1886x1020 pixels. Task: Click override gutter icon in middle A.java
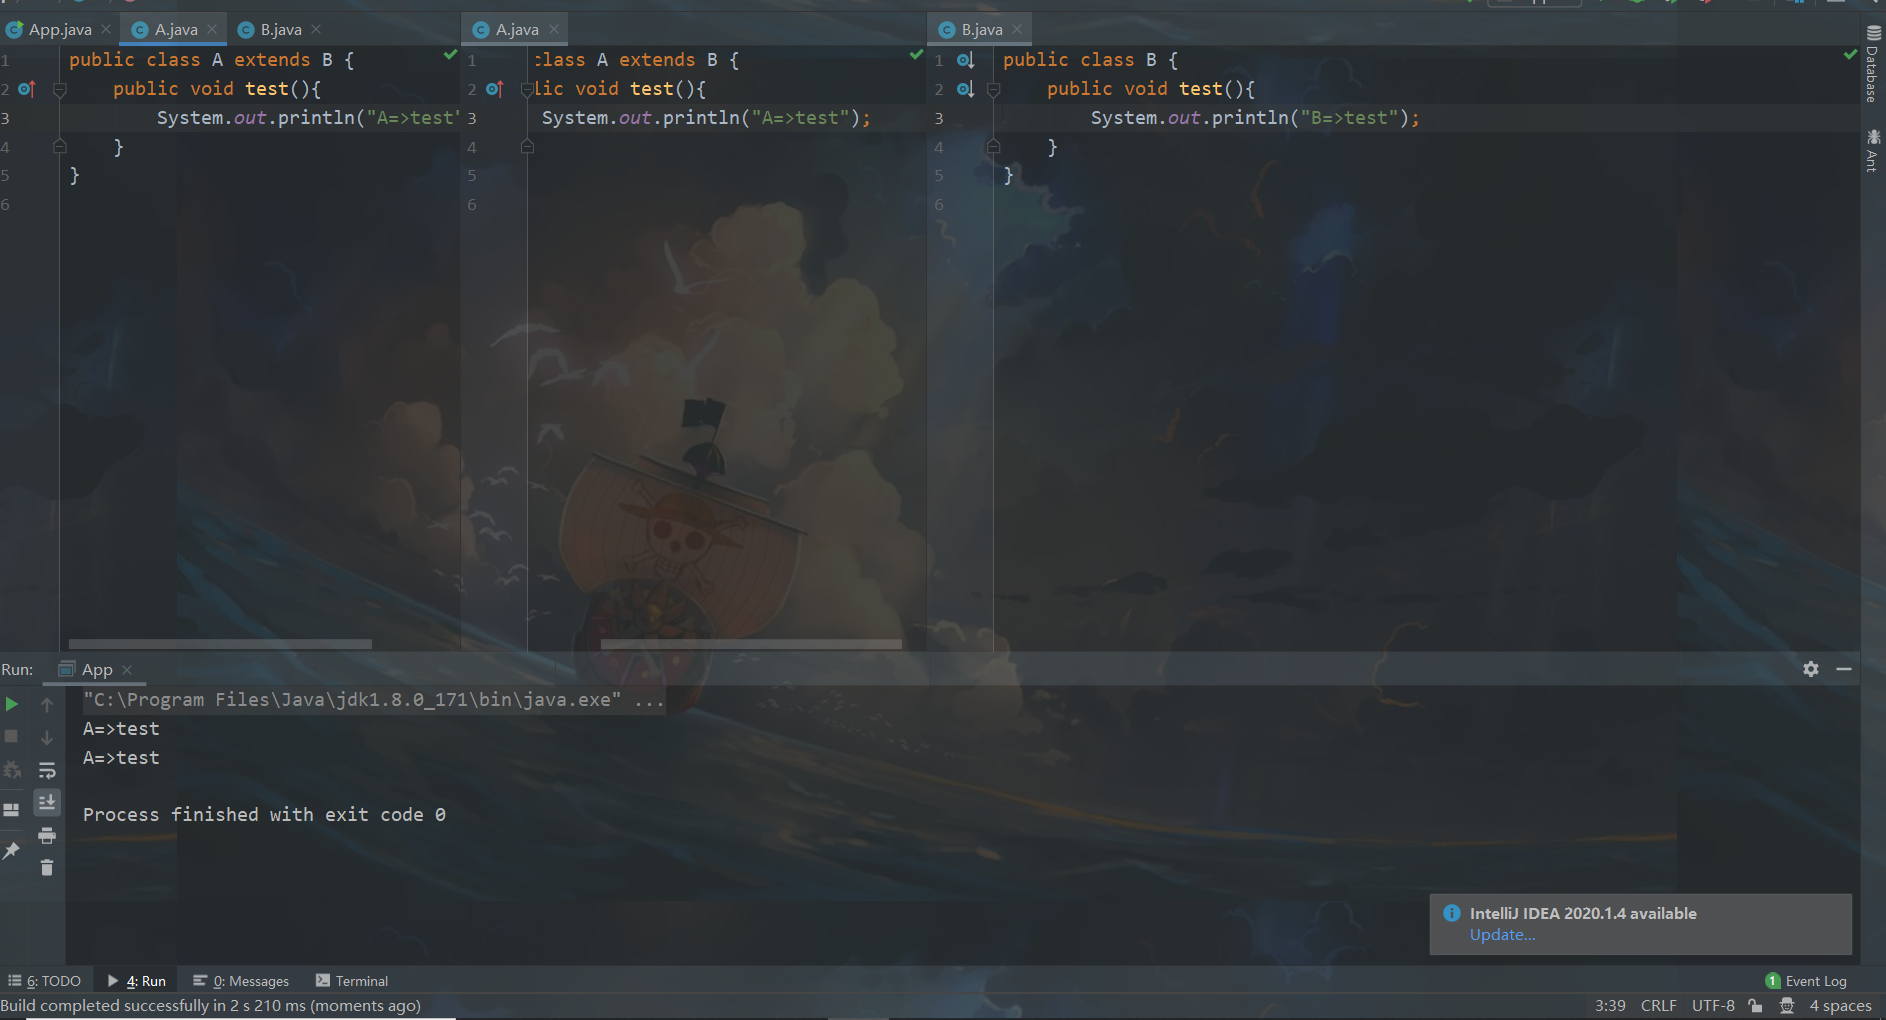494,89
